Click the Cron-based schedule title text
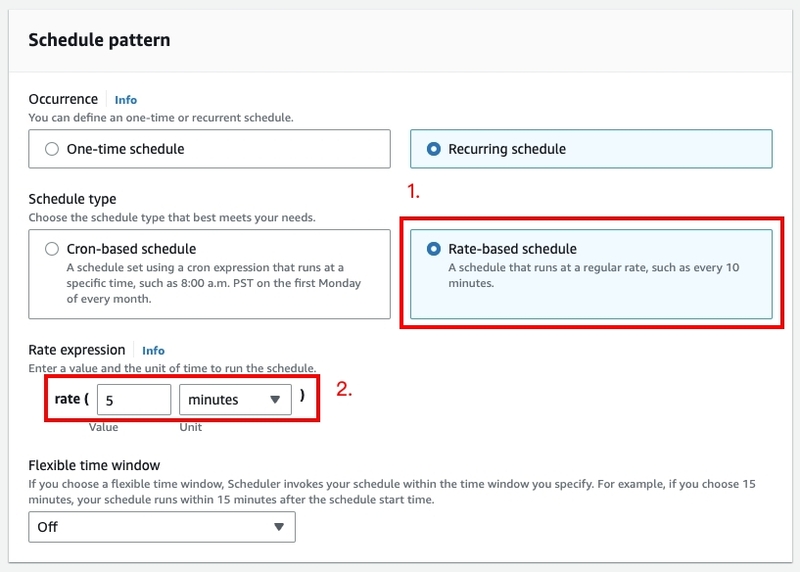The height and width of the screenshot is (572, 800). 131,249
